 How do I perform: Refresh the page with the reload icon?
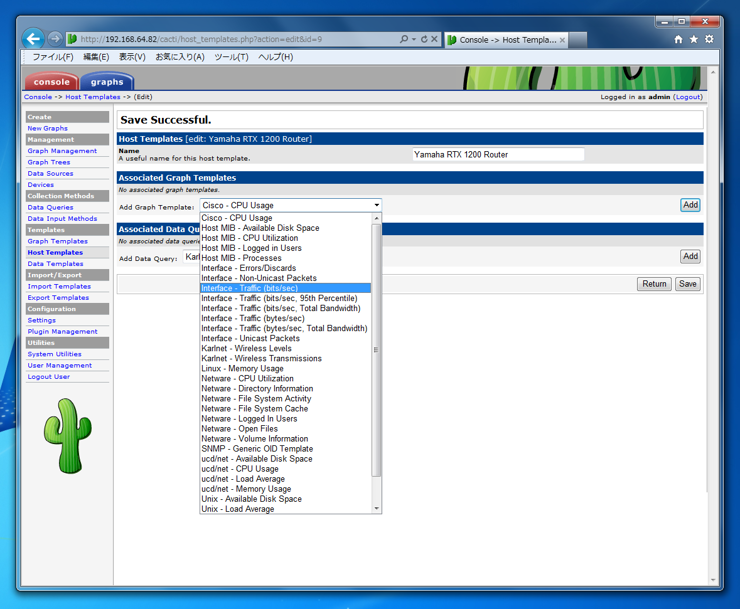pyautogui.click(x=424, y=39)
